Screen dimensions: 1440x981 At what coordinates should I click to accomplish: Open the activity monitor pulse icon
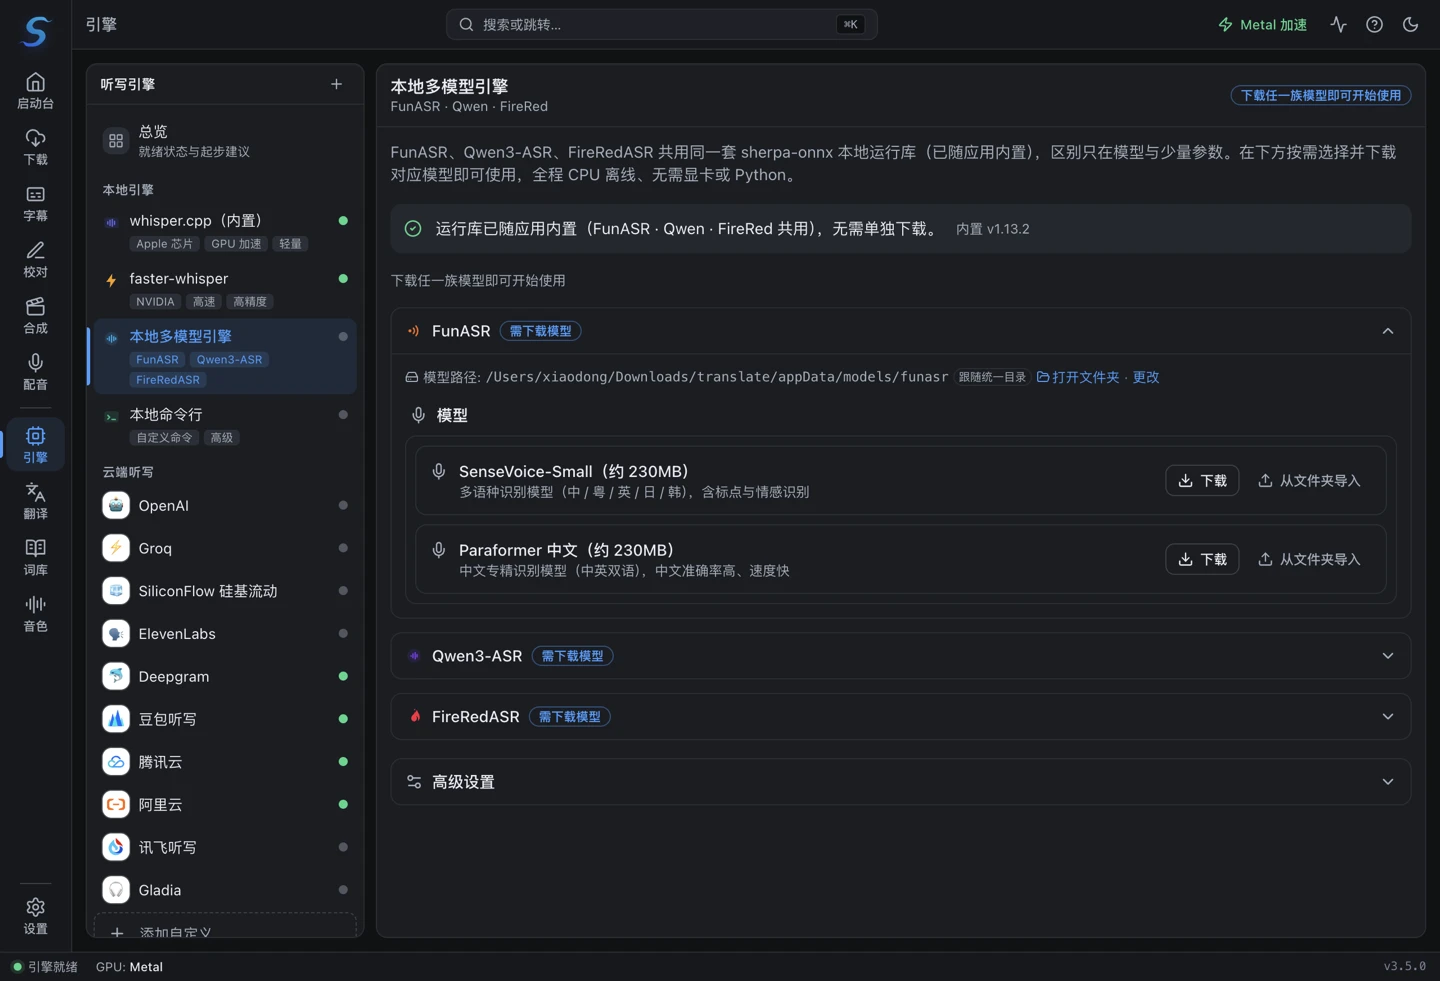1338,24
